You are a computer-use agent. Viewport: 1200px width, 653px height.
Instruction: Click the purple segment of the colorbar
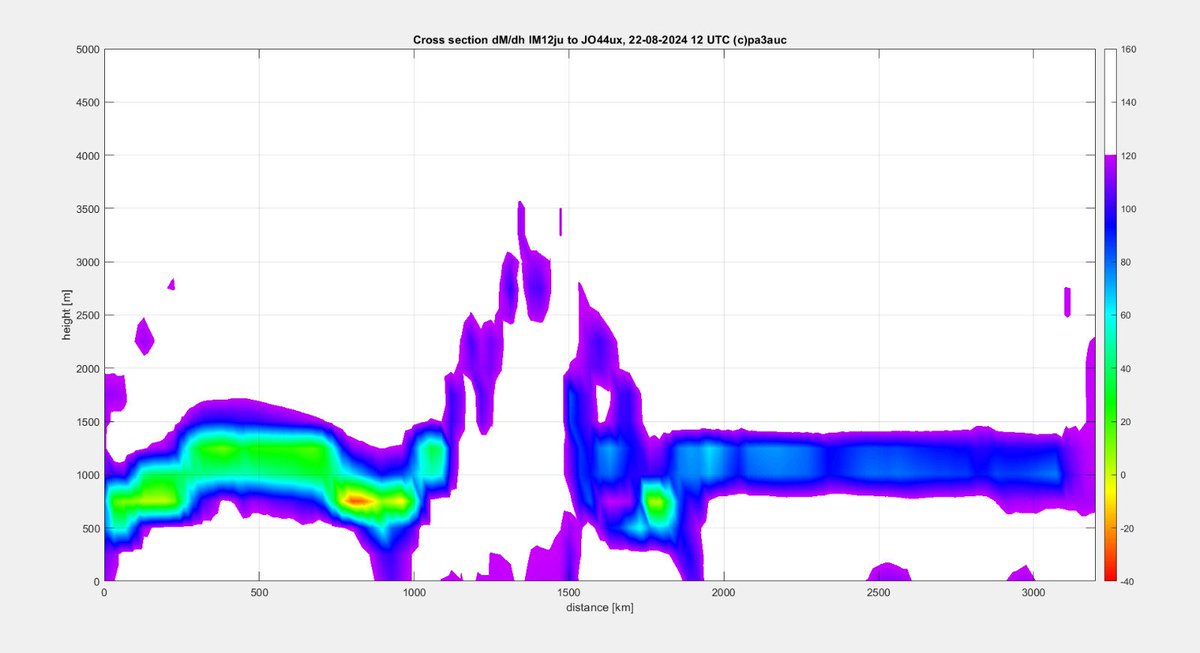(x=1111, y=170)
